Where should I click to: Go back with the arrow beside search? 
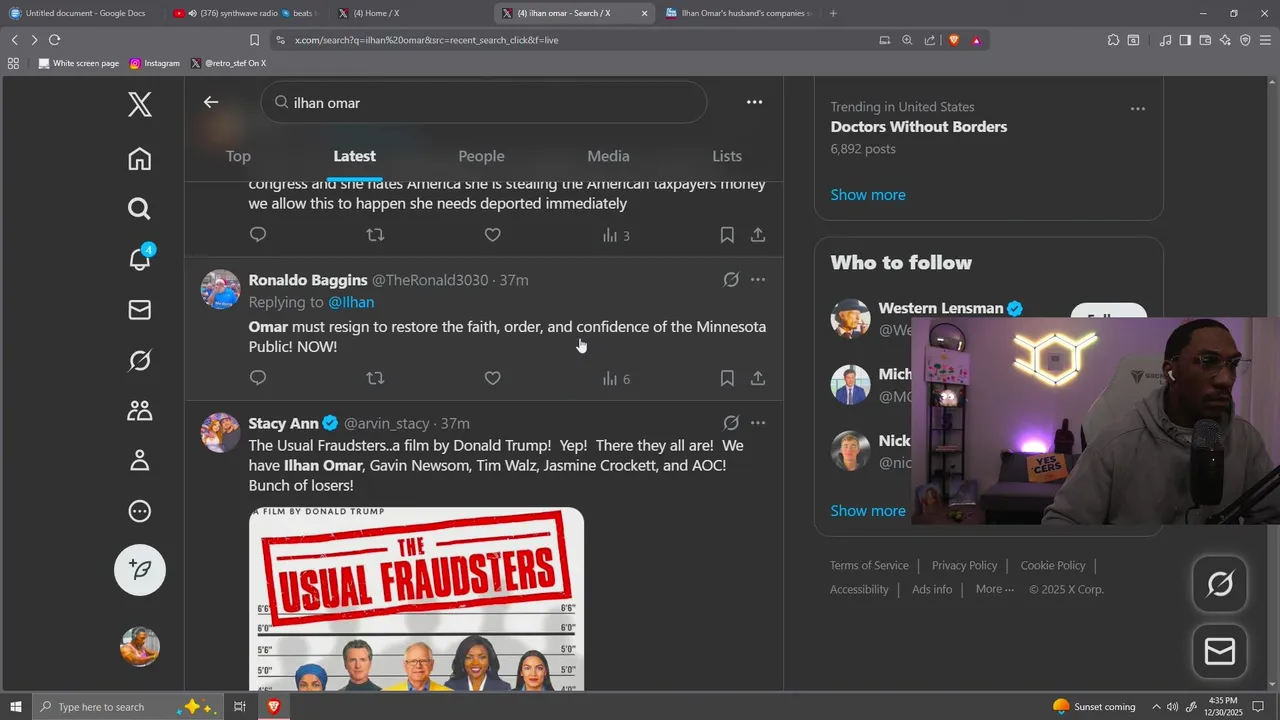211,102
